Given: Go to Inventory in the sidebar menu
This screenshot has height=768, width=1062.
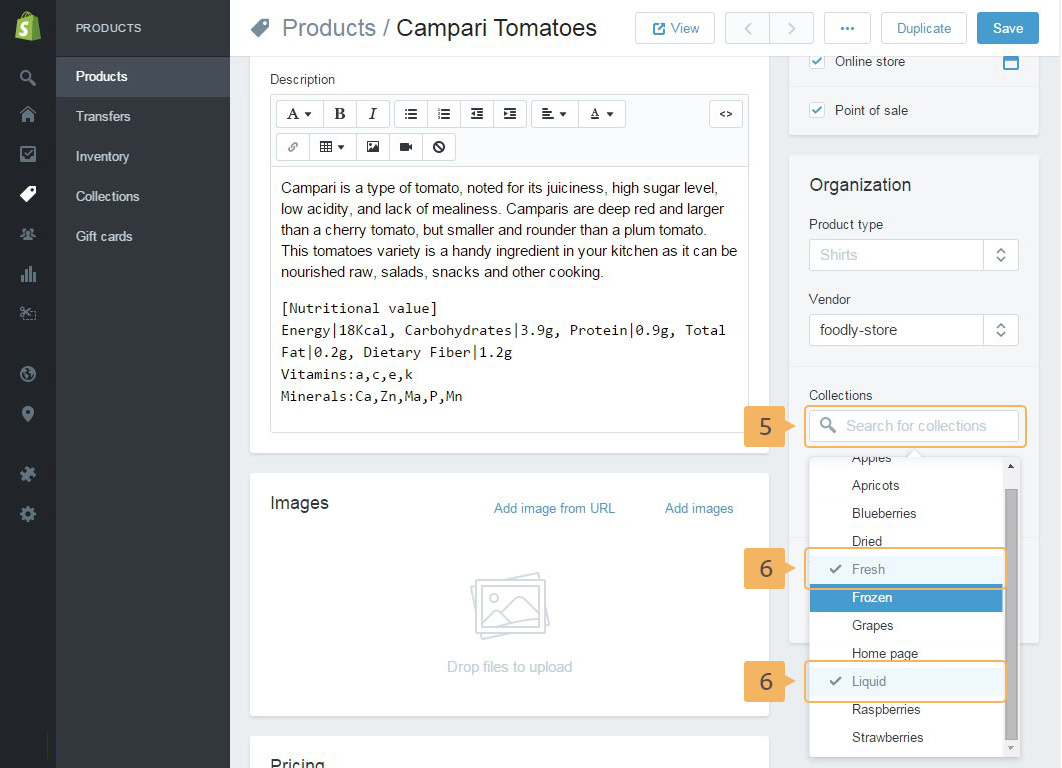Looking at the screenshot, I should coord(102,156).
